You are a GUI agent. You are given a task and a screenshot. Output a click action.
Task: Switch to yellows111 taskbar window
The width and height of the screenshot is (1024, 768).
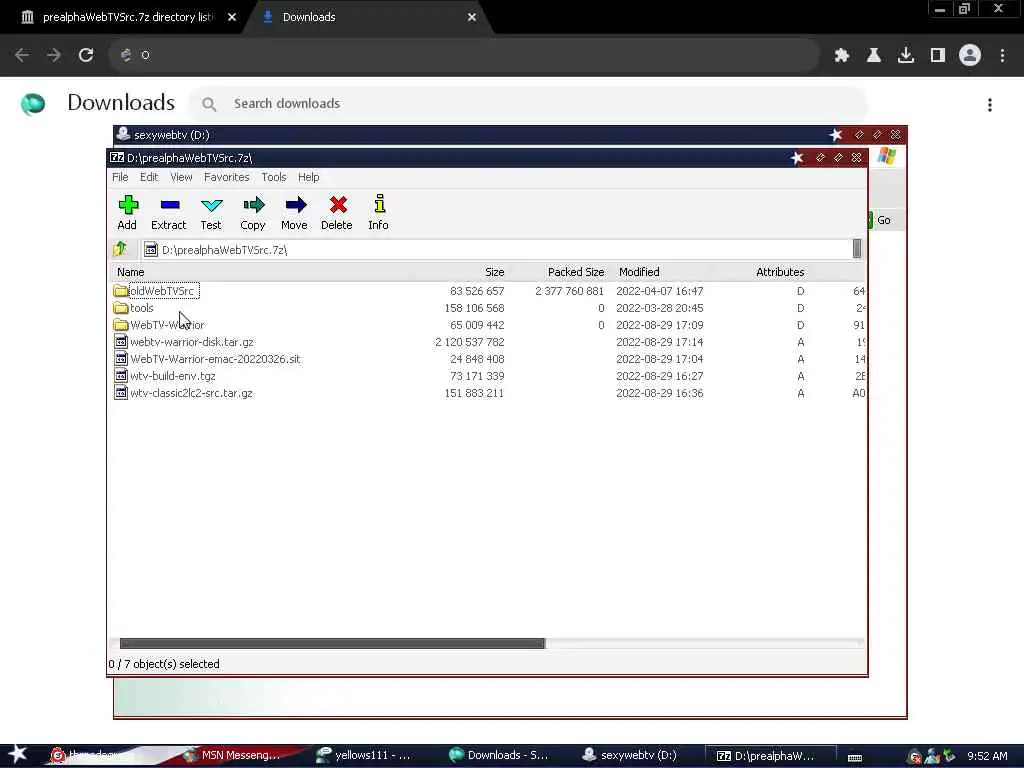[x=364, y=755]
